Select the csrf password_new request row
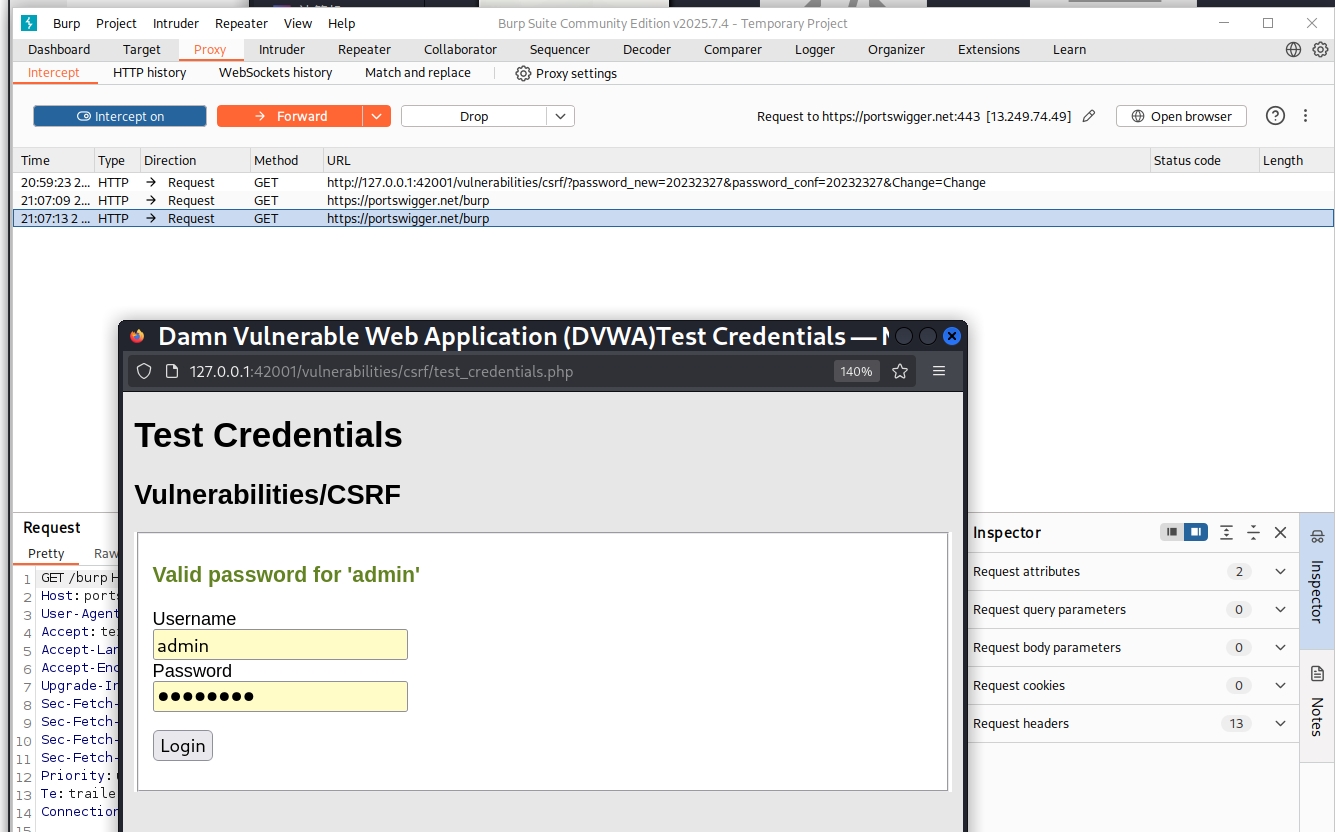 tap(673, 183)
